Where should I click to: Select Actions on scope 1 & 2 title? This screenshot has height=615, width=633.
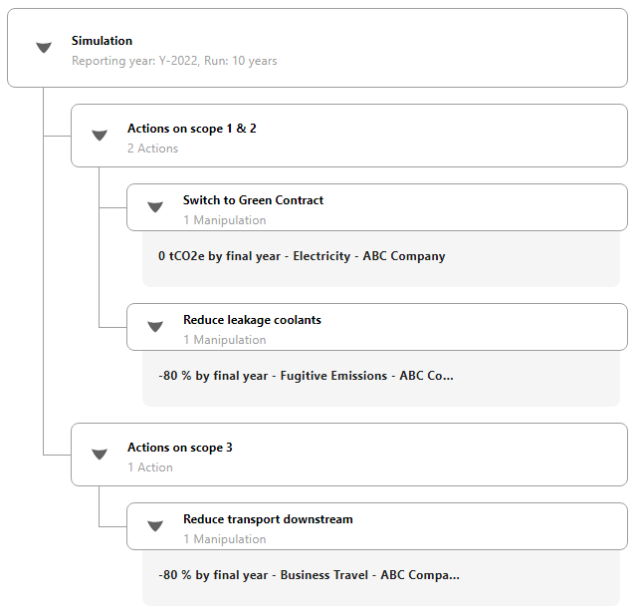point(192,128)
